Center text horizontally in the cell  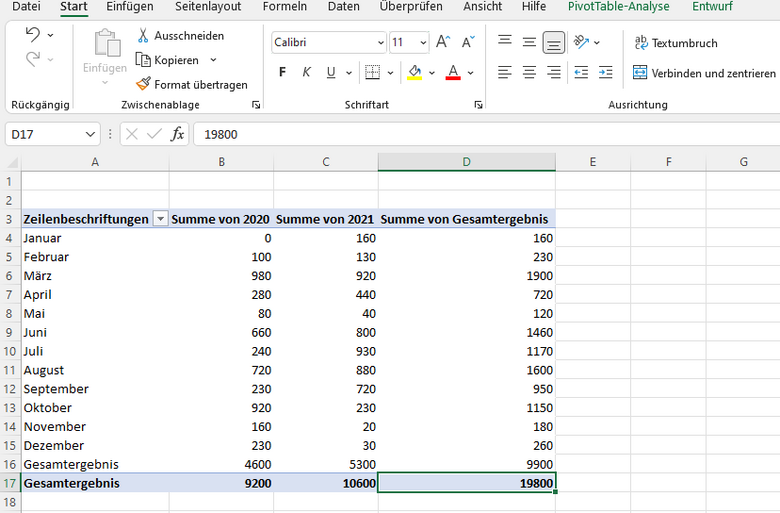[529, 73]
